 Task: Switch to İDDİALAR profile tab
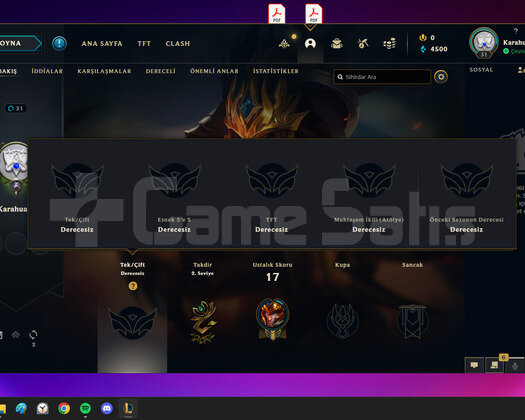click(47, 71)
